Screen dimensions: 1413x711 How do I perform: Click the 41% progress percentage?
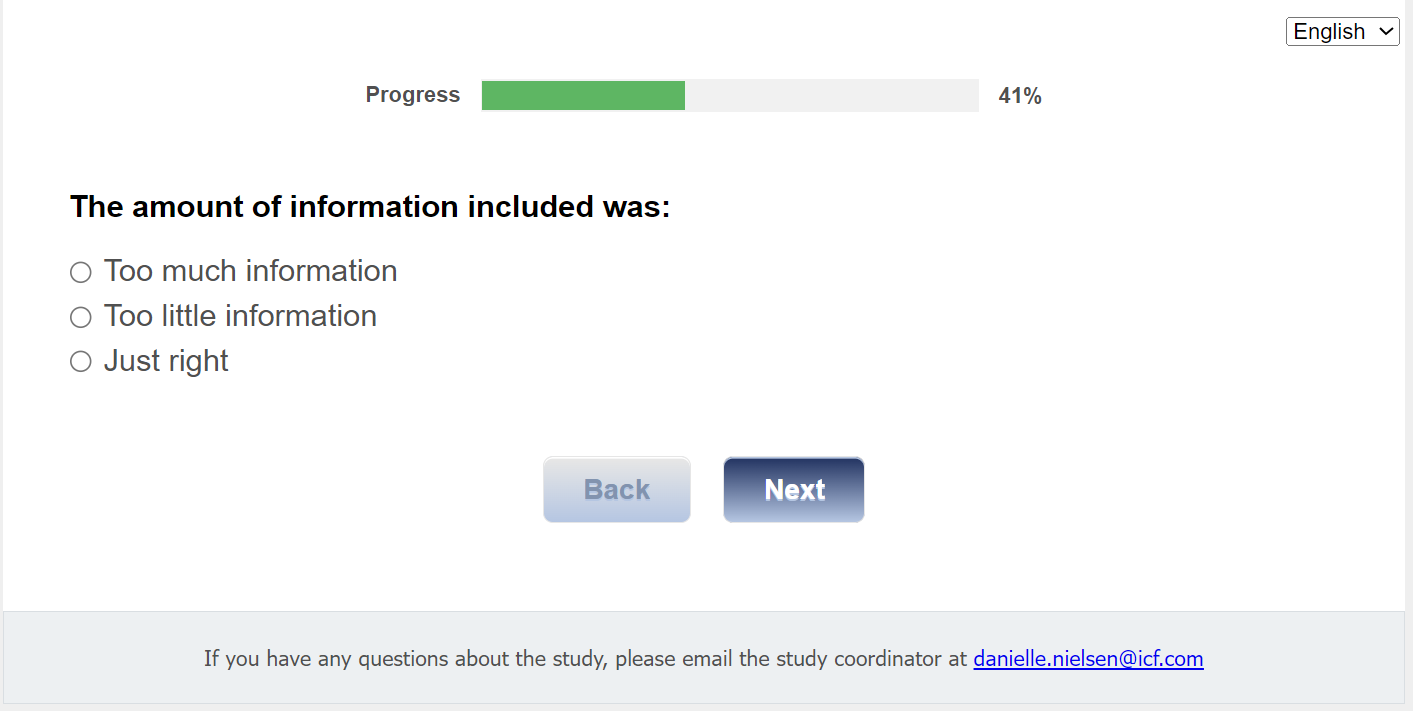(1020, 96)
